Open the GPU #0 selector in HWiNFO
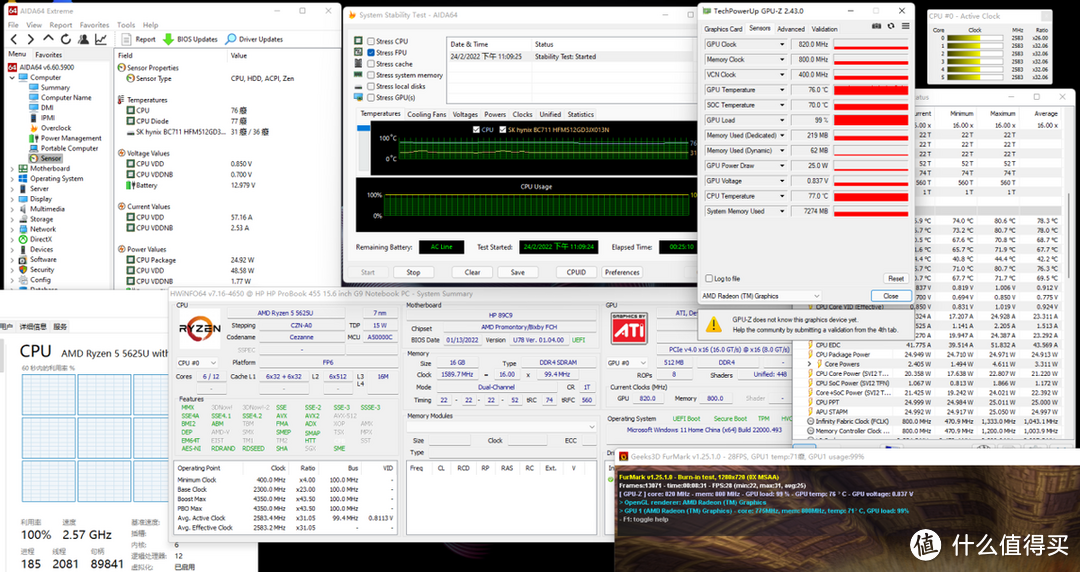The image size is (1080, 572). pyautogui.click(x=627, y=362)
